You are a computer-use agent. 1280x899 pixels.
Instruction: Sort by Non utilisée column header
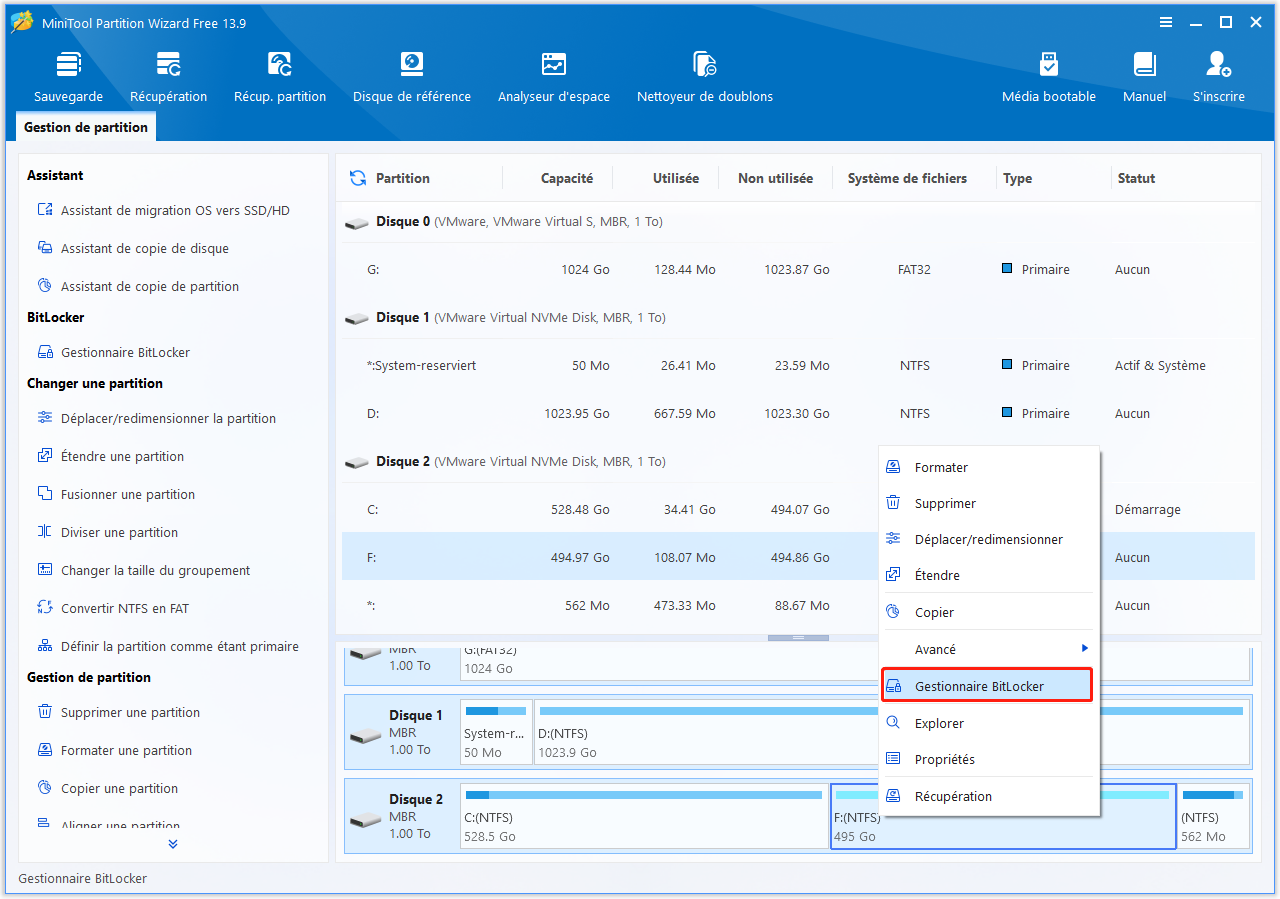pyautogui.click(x=775, y=178)
